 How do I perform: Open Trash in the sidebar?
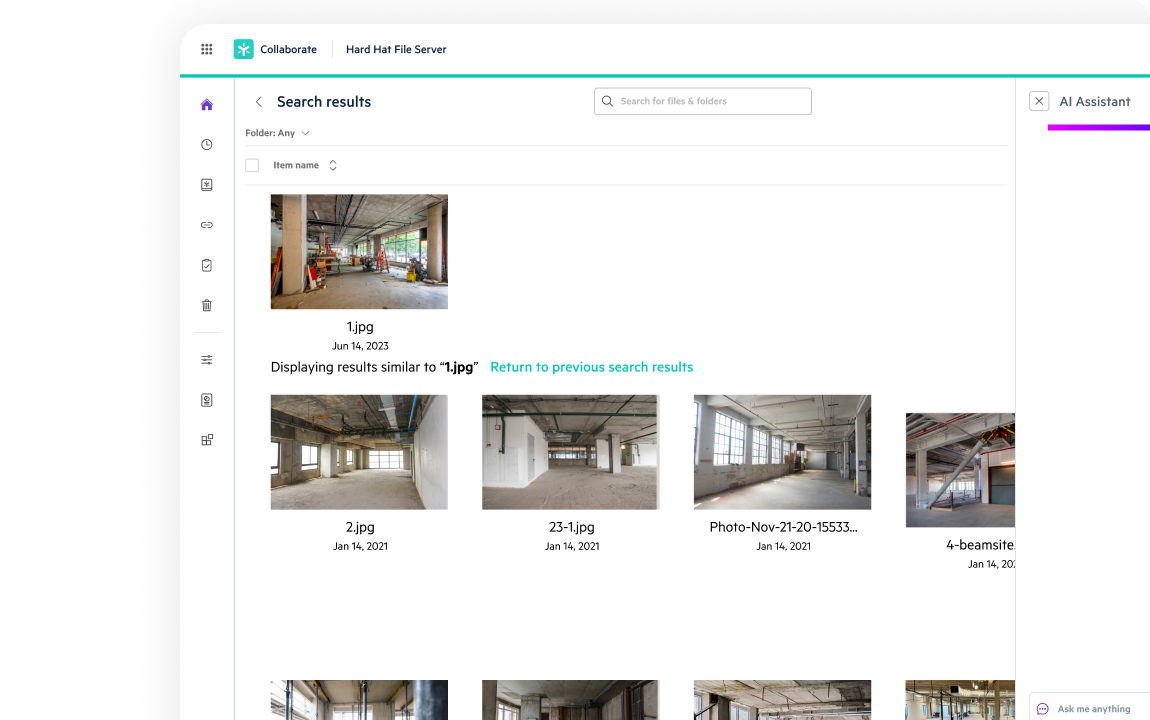point(207,305)
